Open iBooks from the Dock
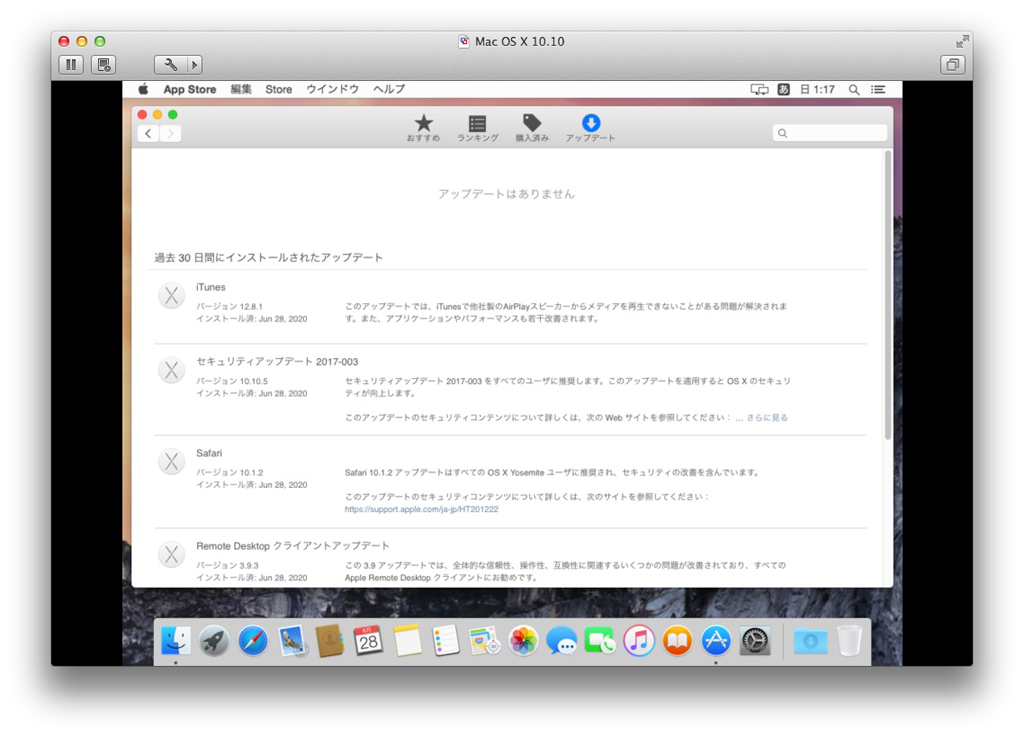1024x737 pixels. 677,641
